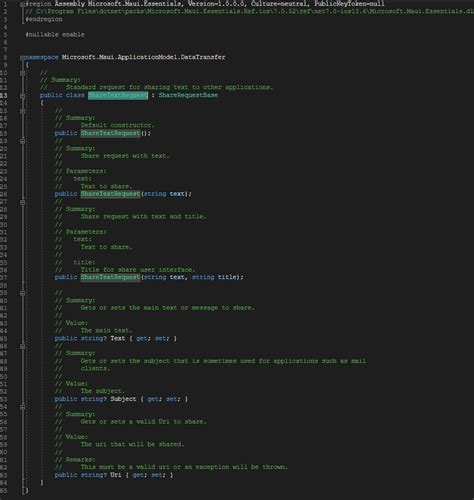Collapse the 'main text or message' comment block
Image resolution: width=474 pixels, height=500 pixels.
coord(22,293)
